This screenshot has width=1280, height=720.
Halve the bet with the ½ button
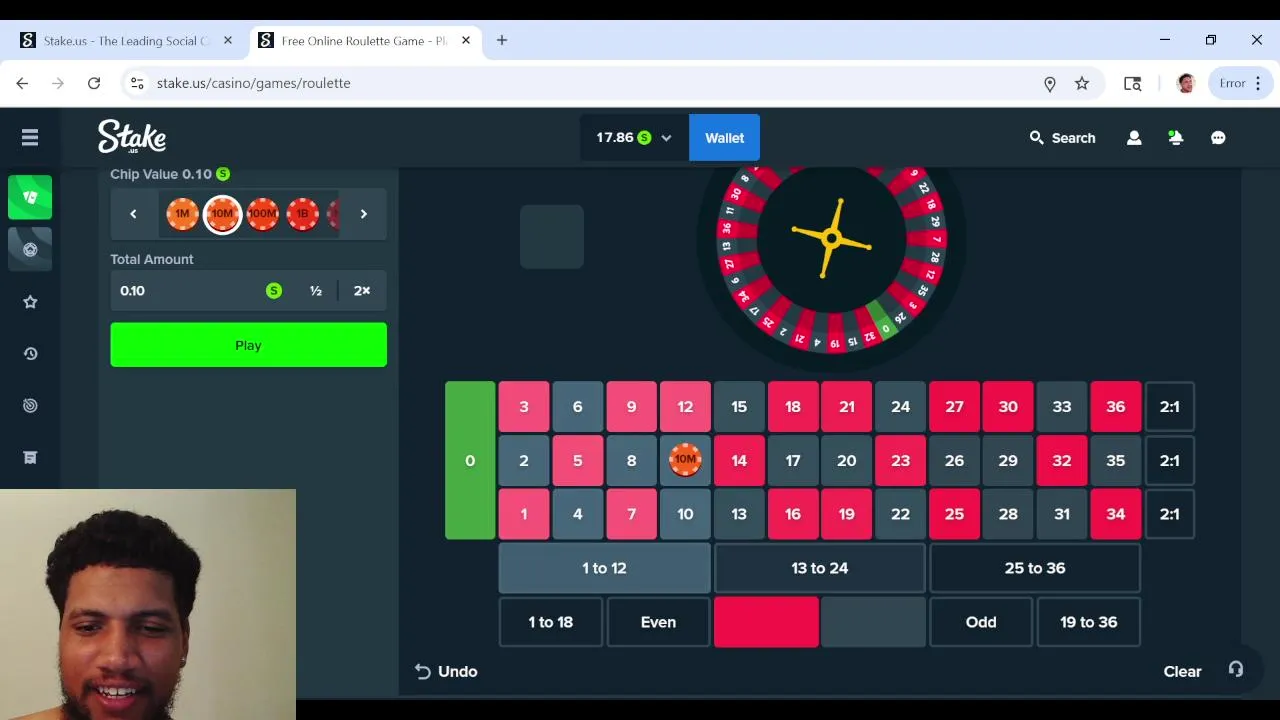click(x=316, y=291)
